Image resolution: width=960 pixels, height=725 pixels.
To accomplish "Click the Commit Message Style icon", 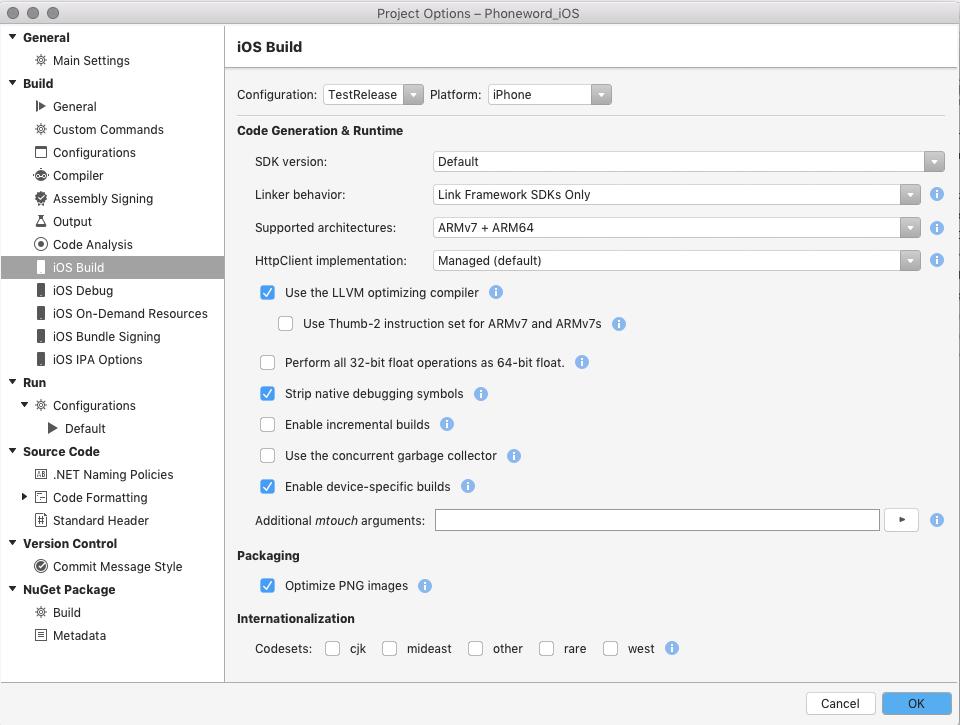I will click(x=41, y=567).
